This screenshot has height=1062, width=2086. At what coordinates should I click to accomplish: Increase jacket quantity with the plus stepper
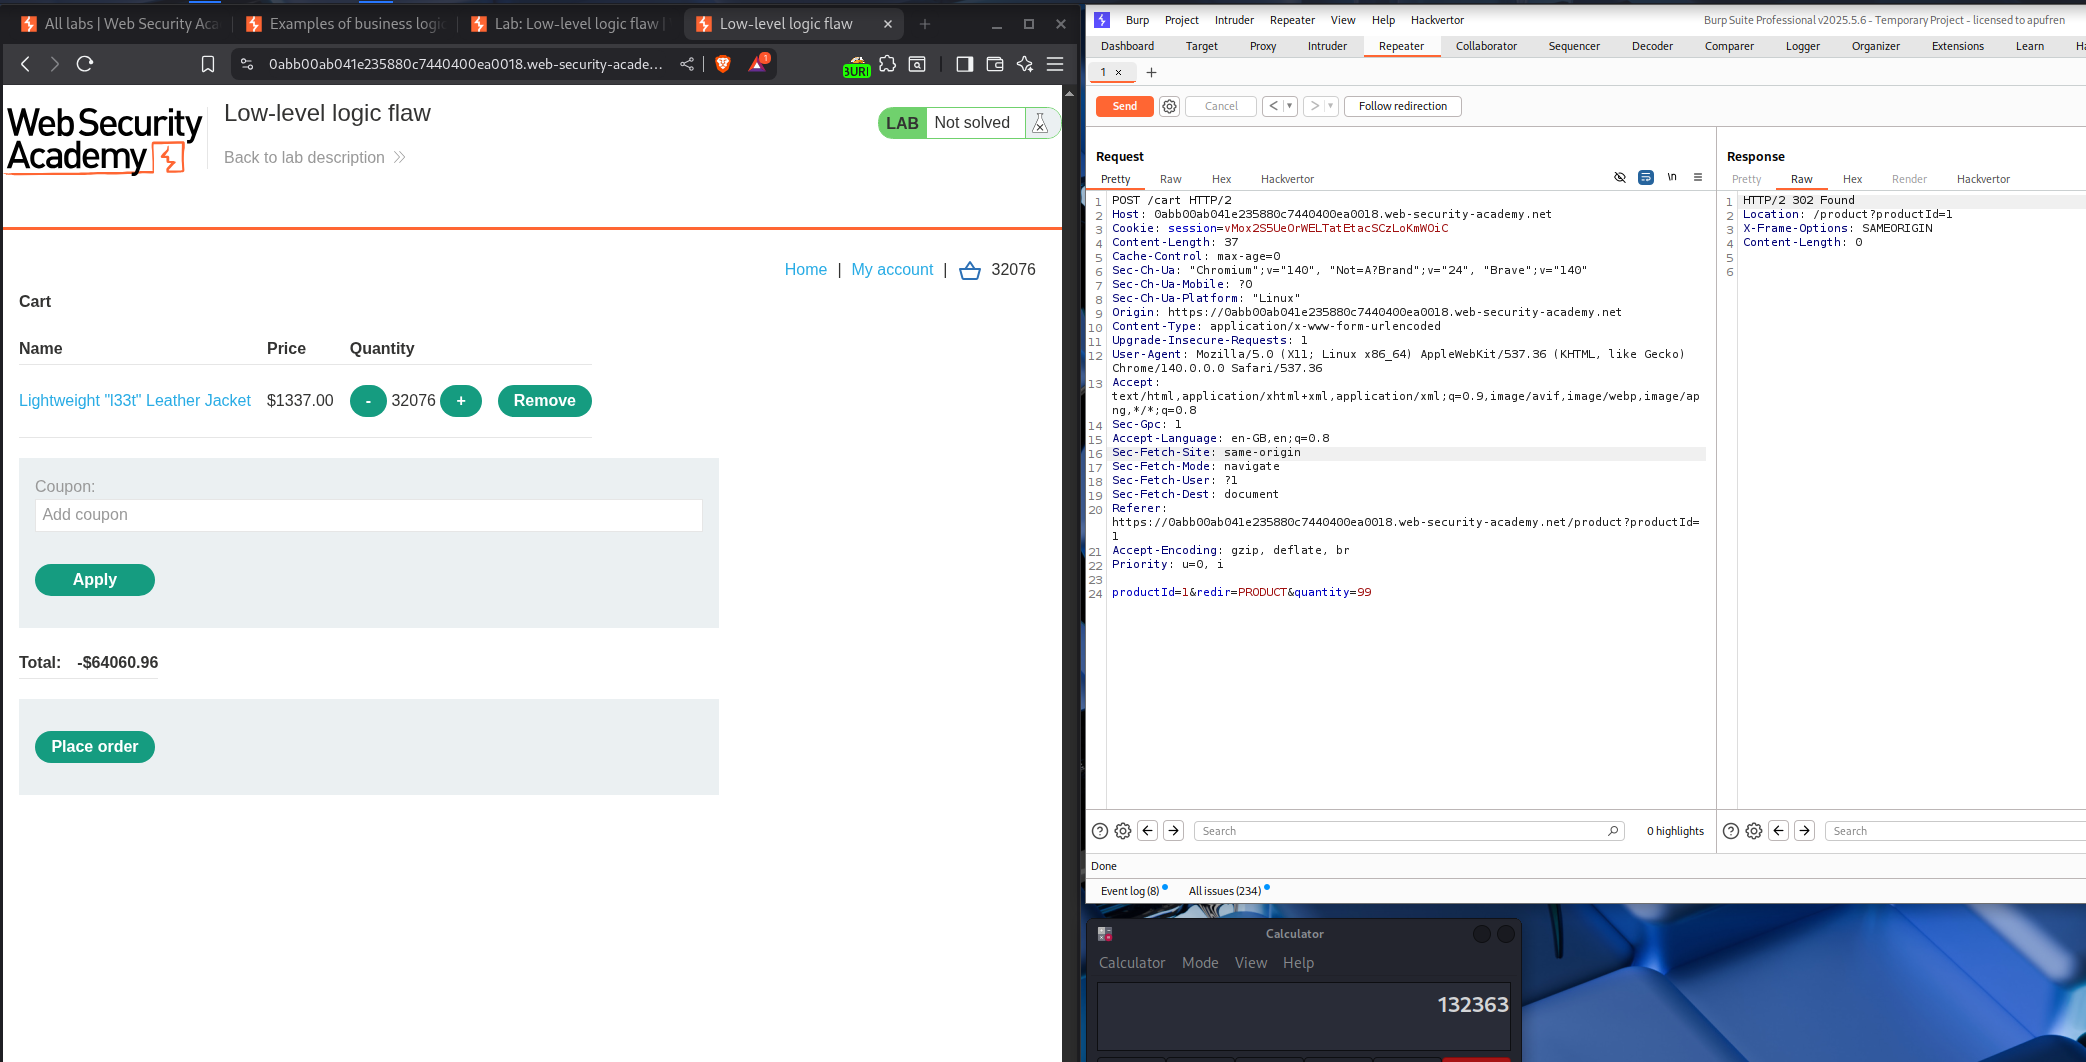coord(461,401)
